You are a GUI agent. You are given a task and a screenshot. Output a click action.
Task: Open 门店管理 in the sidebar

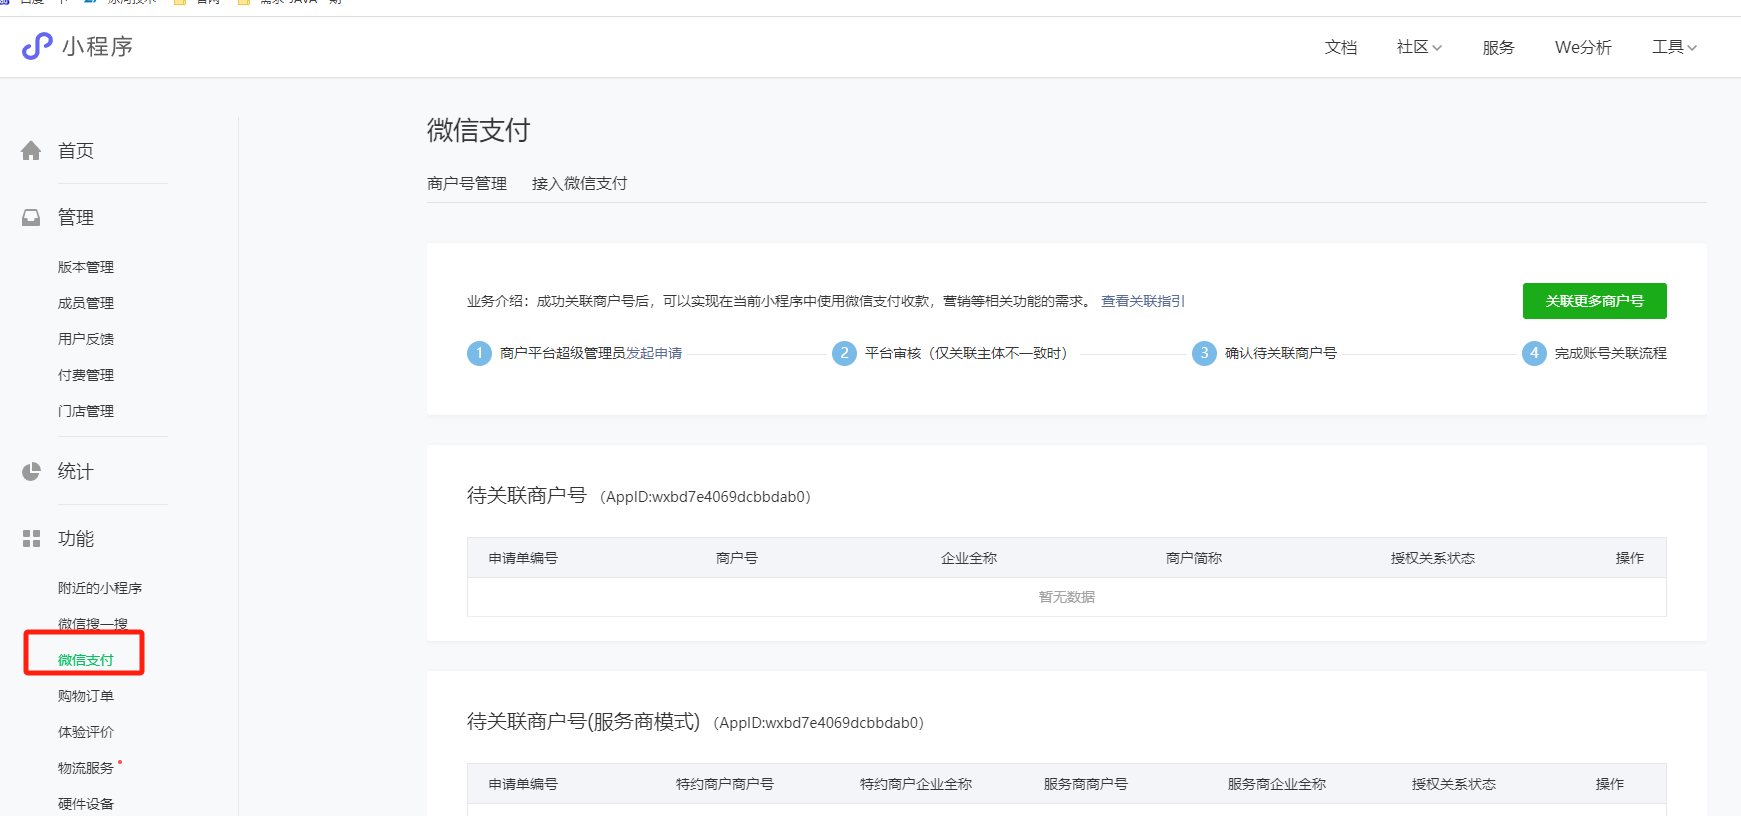86,411
